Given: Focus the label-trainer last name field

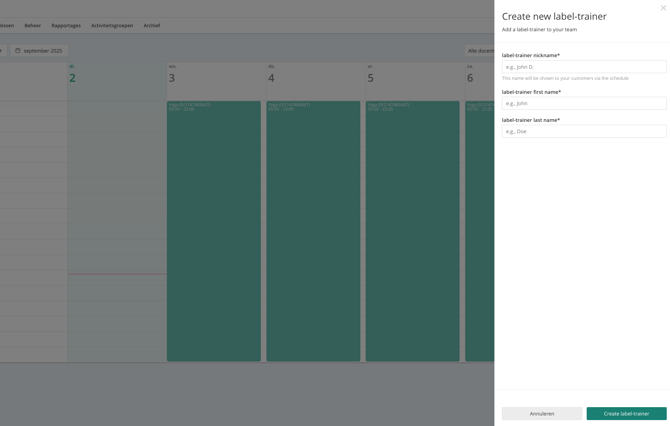Looking at the screenshot, I should 584,131.
